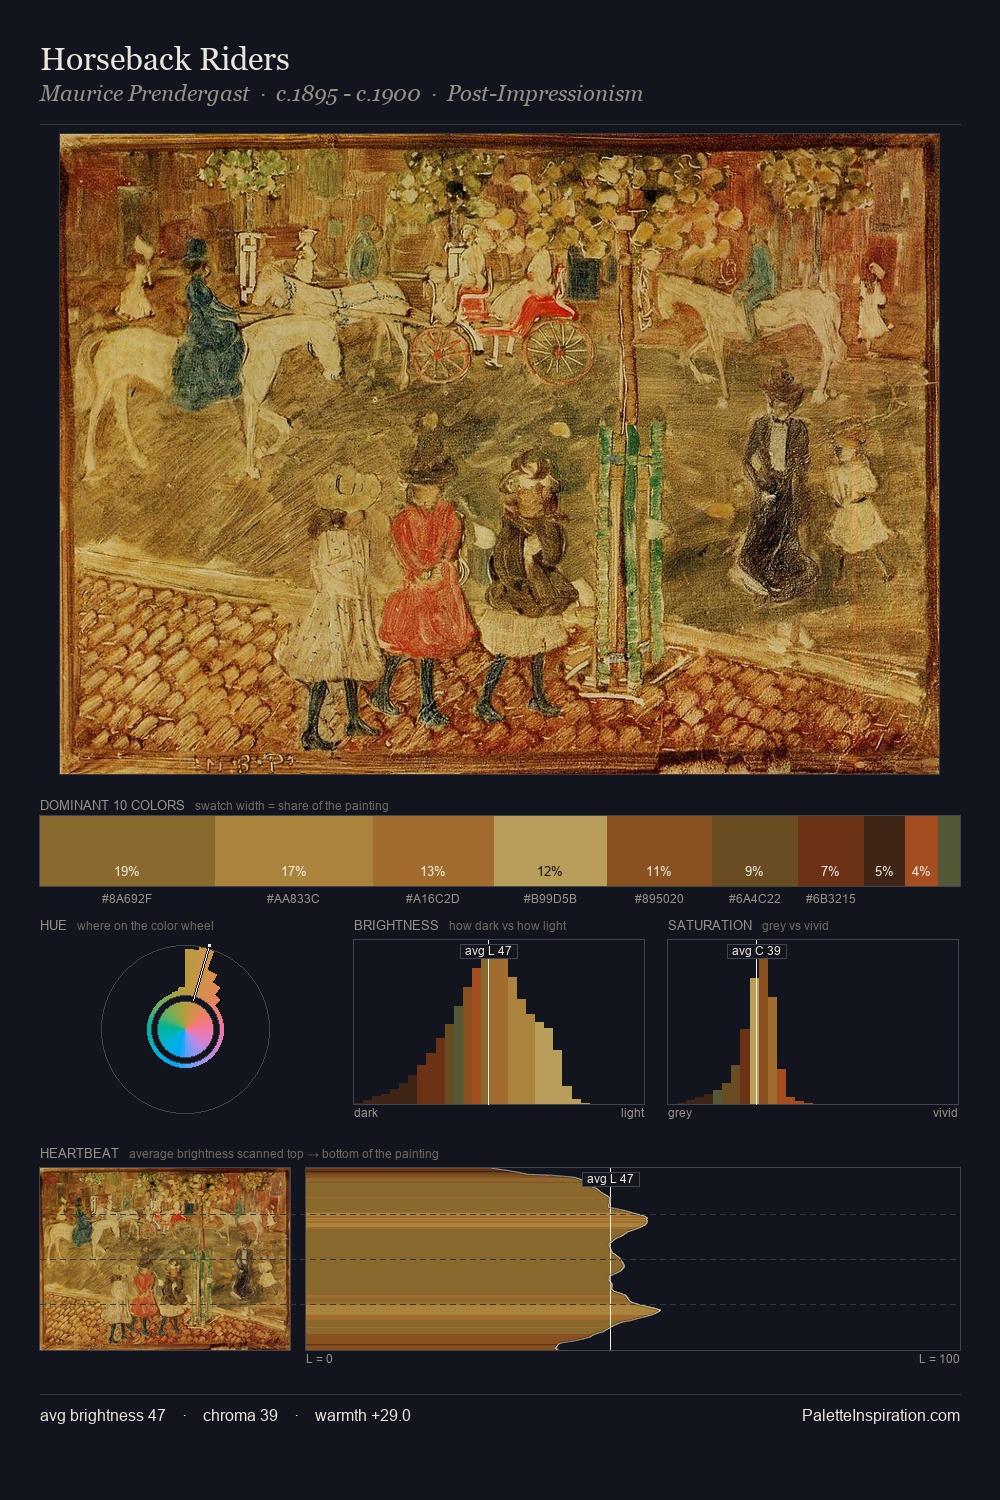The height and width of the screenshot is (1500, 1000).
Task: Click the hex code #A16C2D
Action: click(x=433, y=899)
